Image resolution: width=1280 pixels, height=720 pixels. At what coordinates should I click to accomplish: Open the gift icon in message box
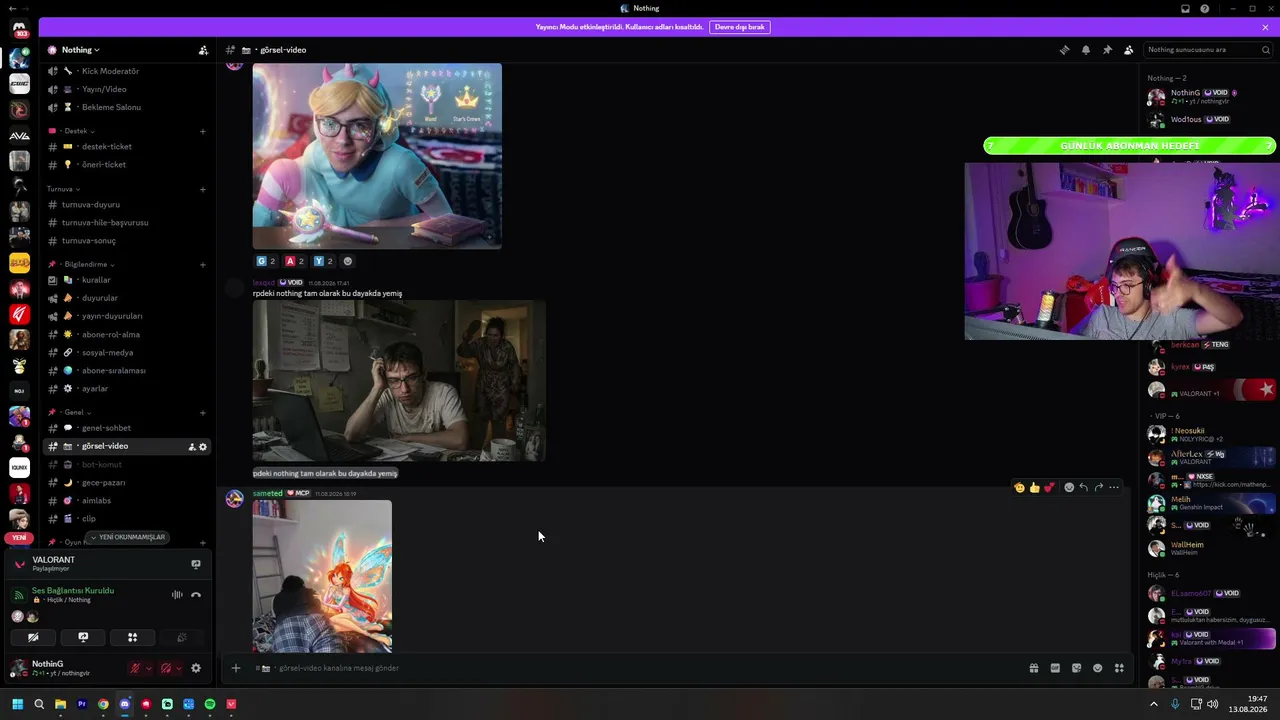point(1034,668)
